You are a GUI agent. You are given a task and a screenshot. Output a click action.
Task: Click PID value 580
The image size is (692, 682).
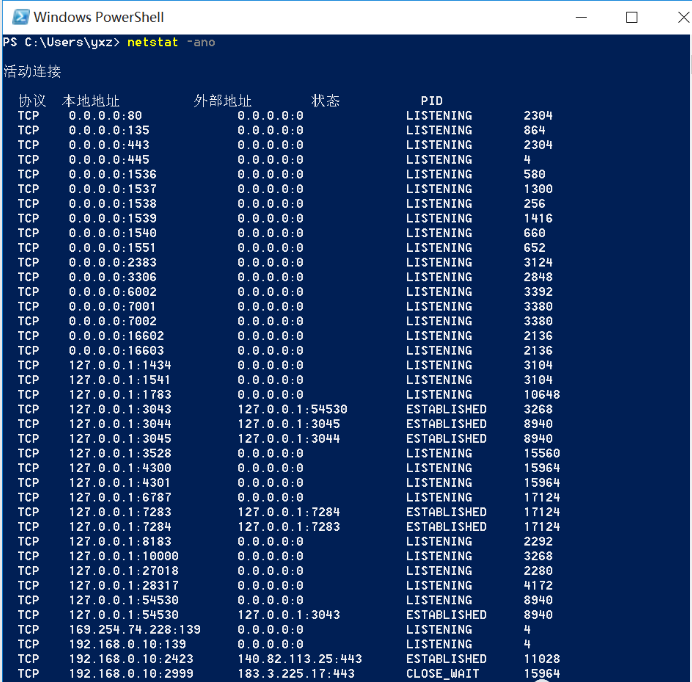click(534, 174)
